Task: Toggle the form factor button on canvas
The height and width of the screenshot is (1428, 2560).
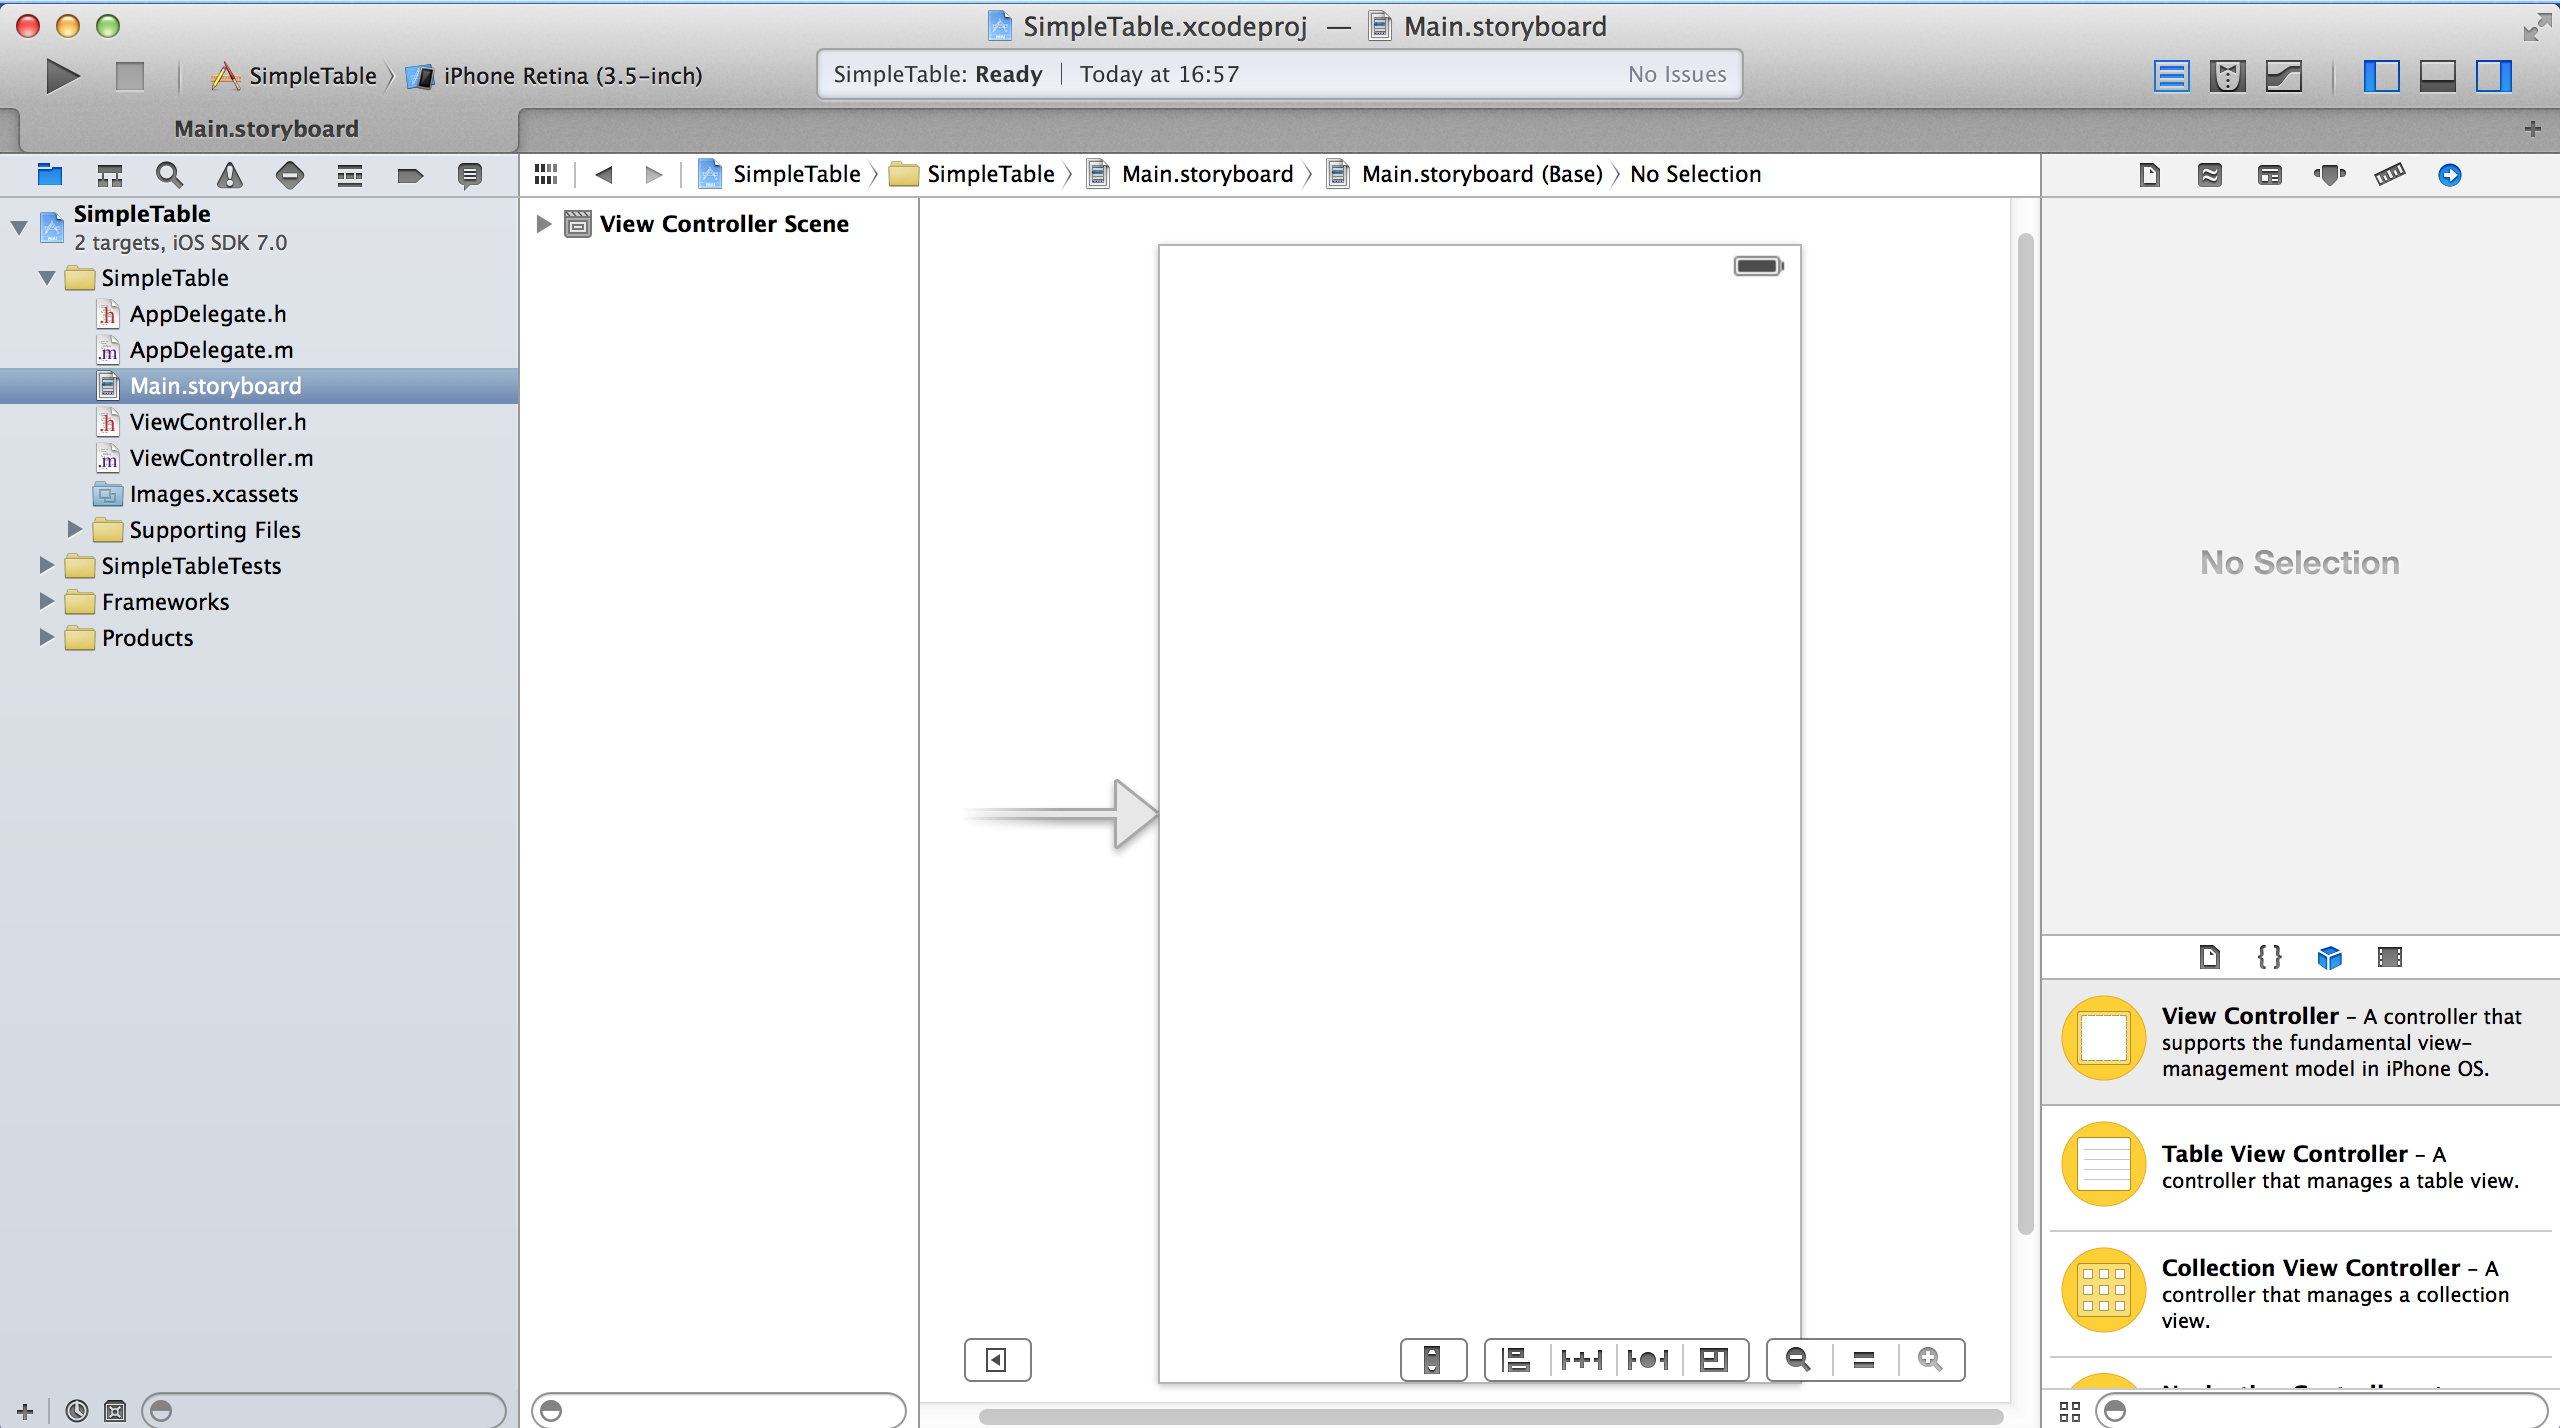Action: pyautogui.click(x=1433, y=1359)
